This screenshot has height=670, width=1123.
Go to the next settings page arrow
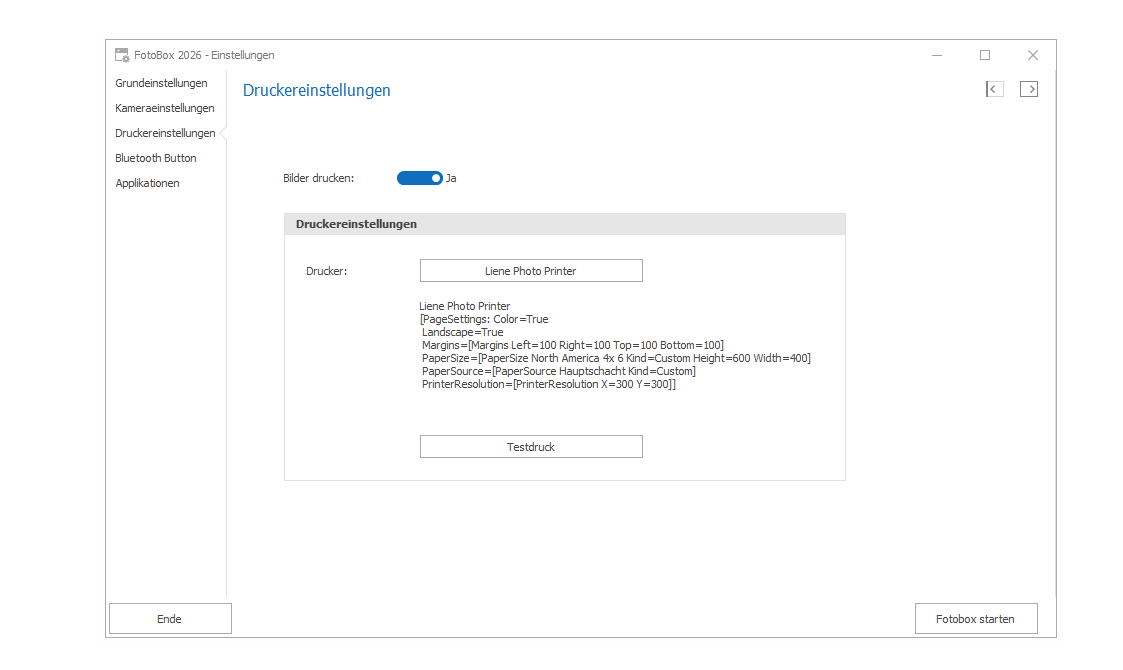pos(1029,89)
